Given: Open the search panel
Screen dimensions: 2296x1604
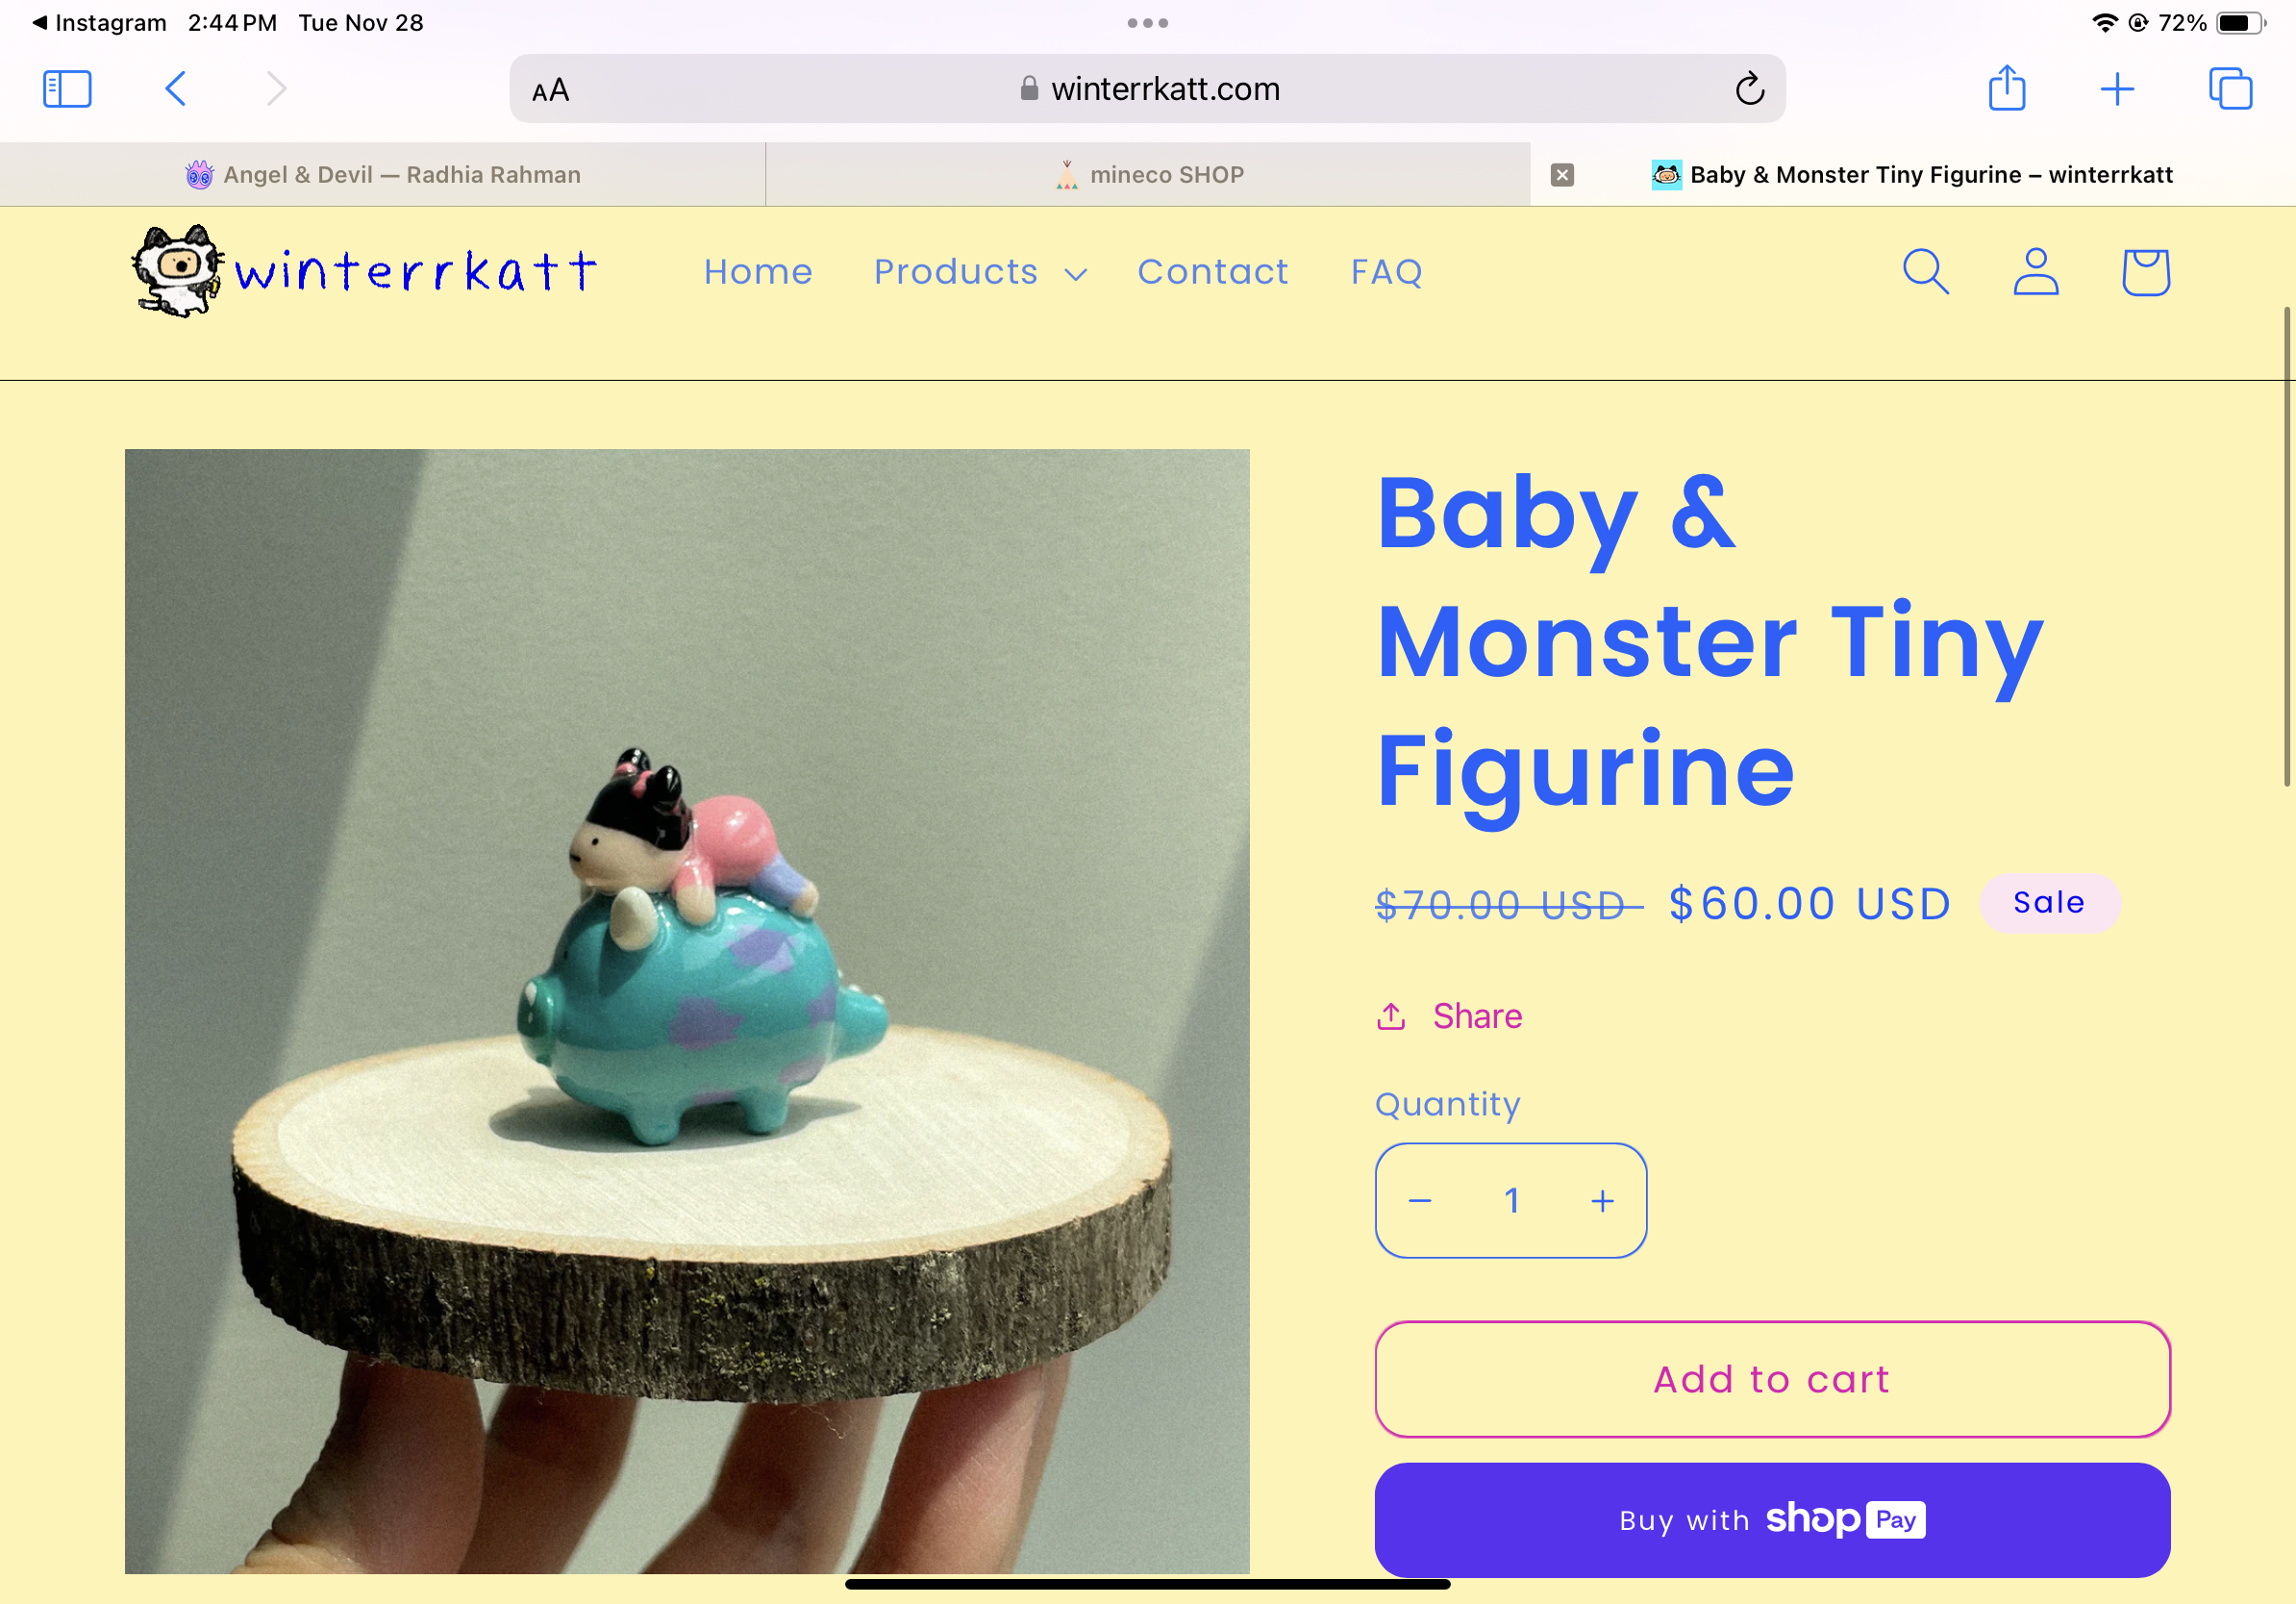Looking at the screenshot, I should click(x=1926, y=270).
